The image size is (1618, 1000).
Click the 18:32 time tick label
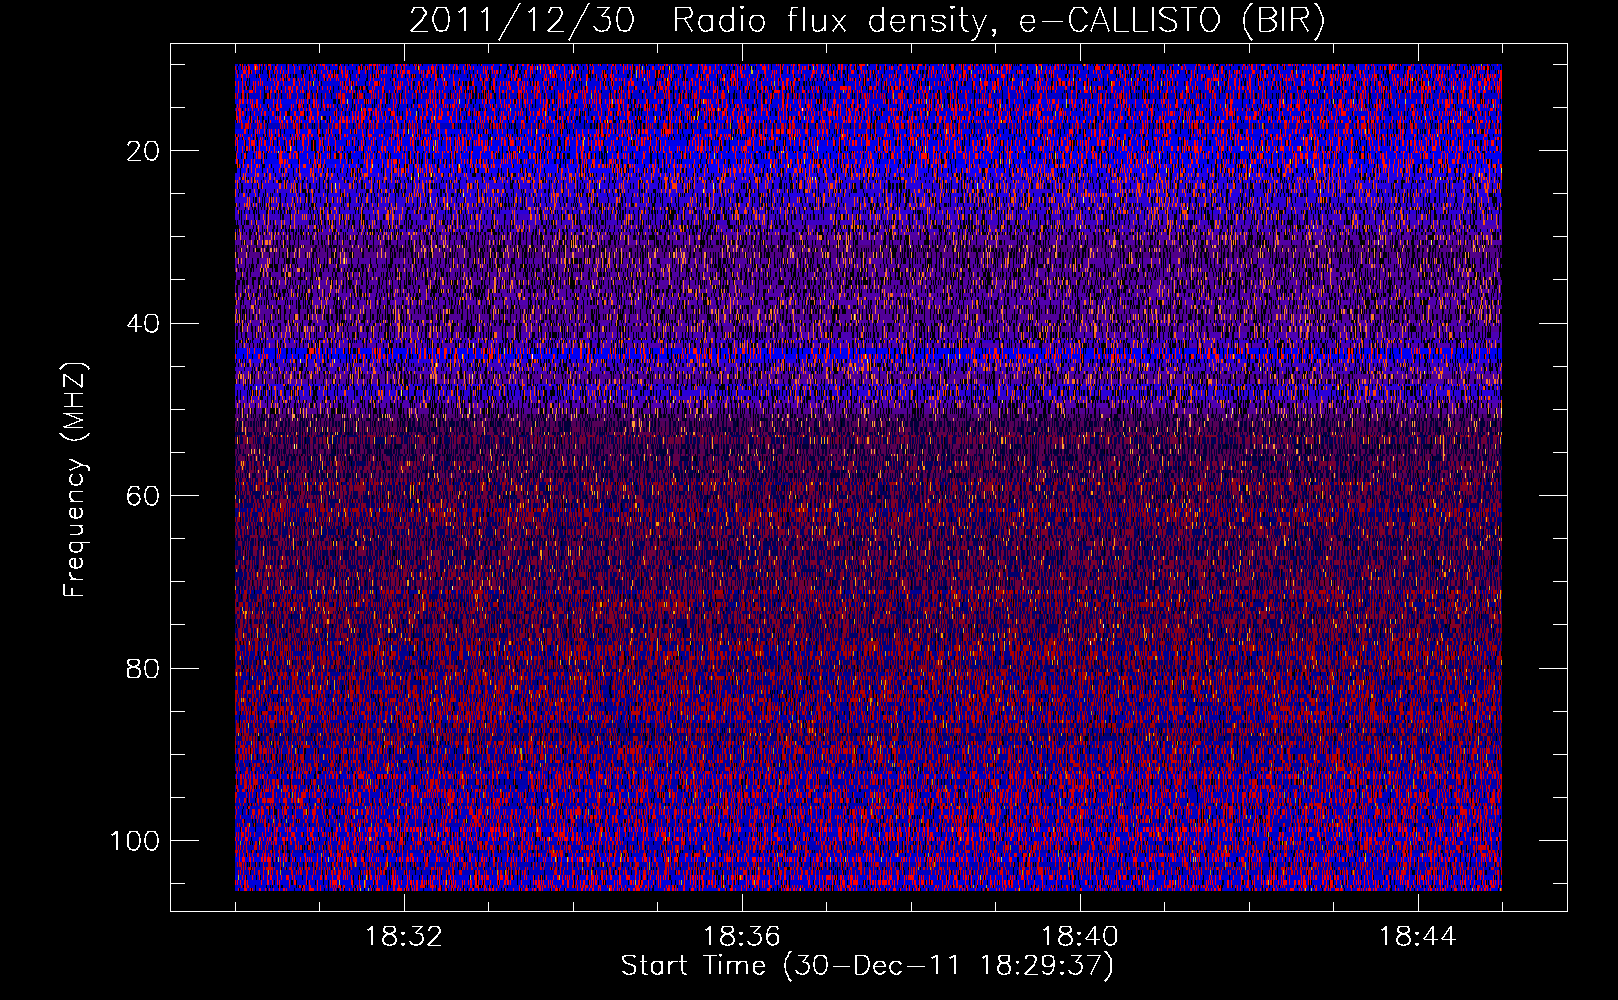(x=403, y=937)
